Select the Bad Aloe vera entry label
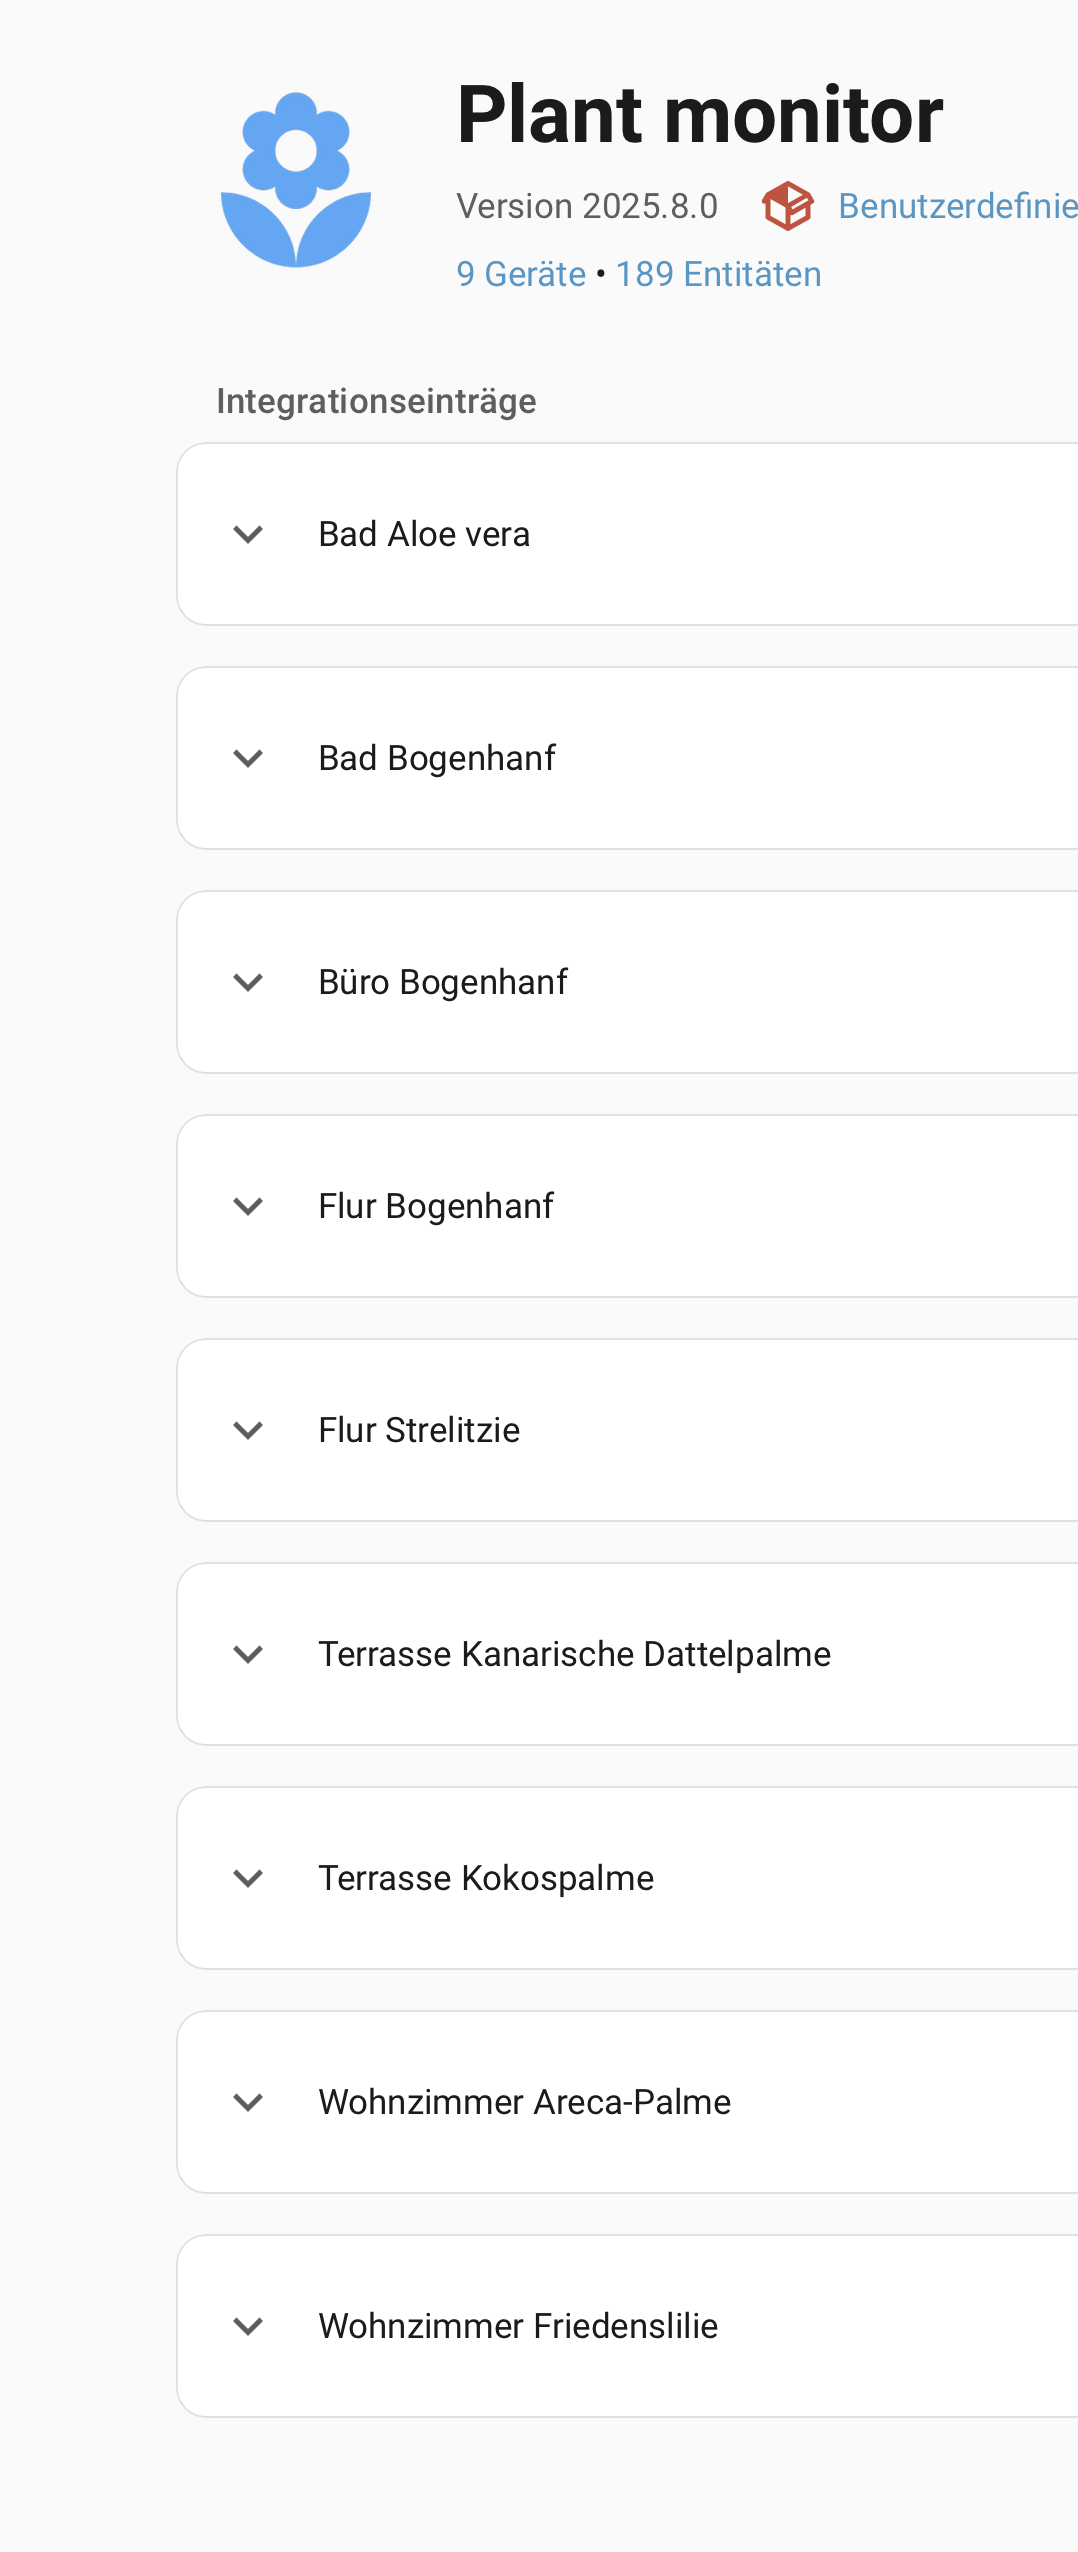The image size is (1078, 2552). tap(424, 534)
